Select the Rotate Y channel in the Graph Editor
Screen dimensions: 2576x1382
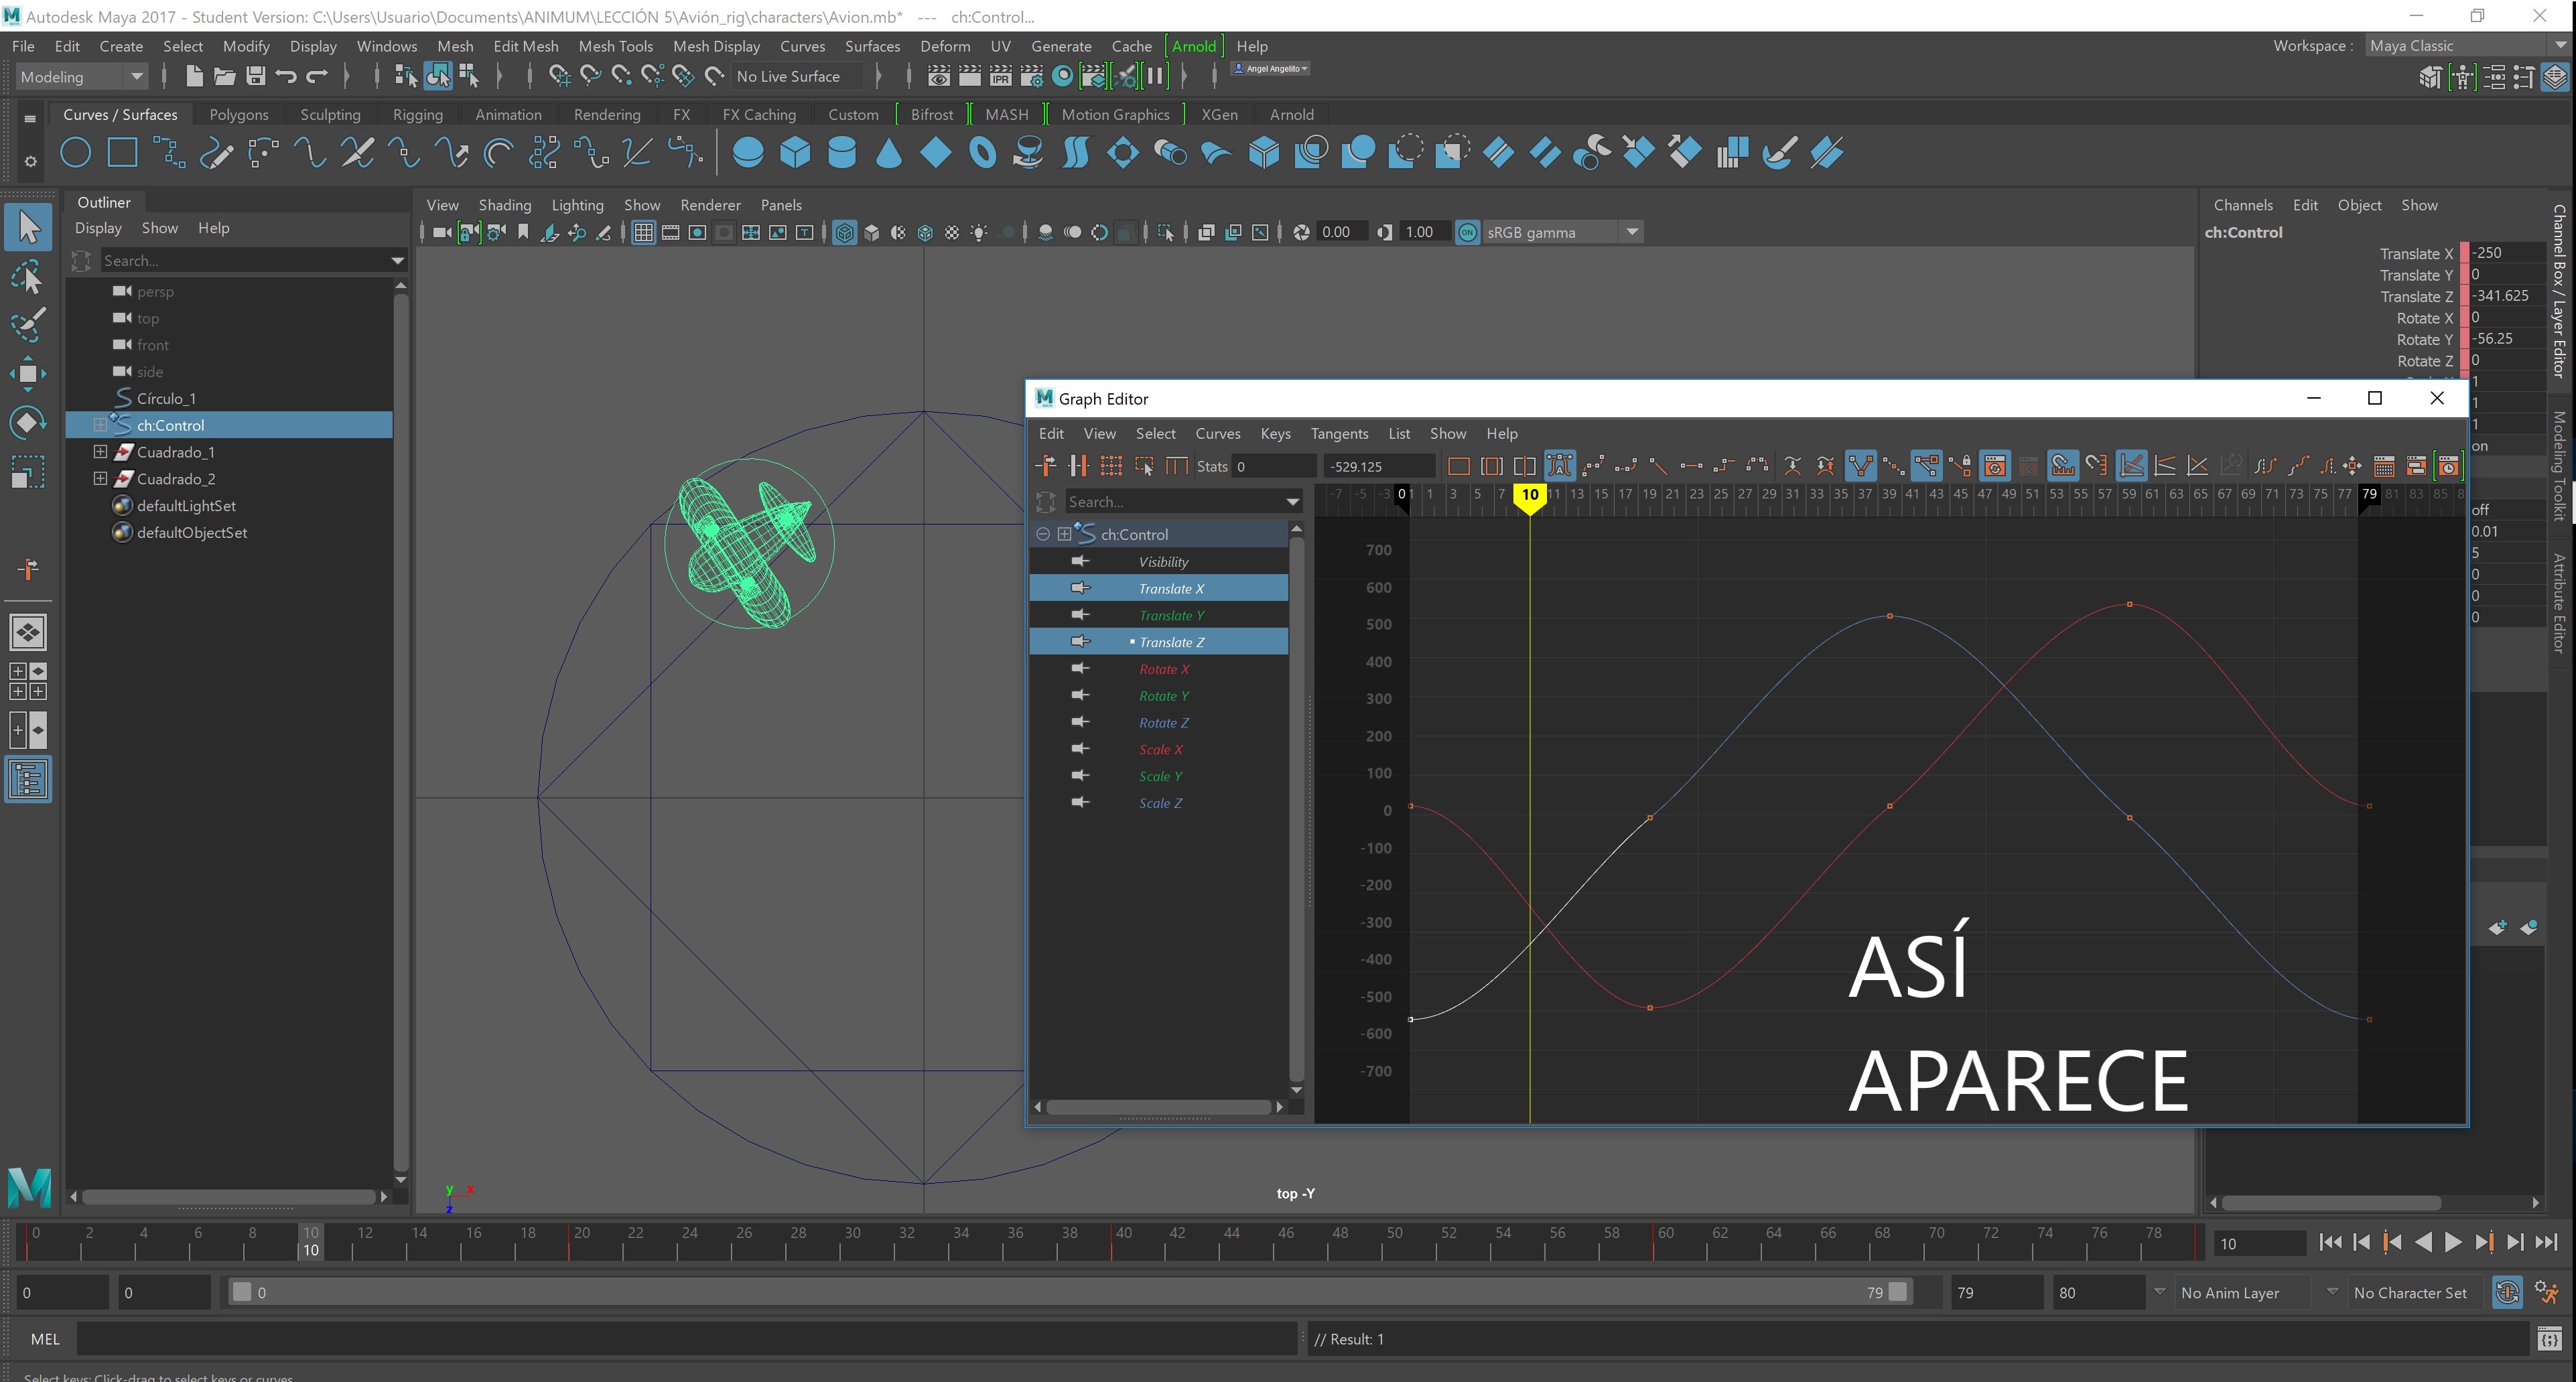coord(1163,696)
